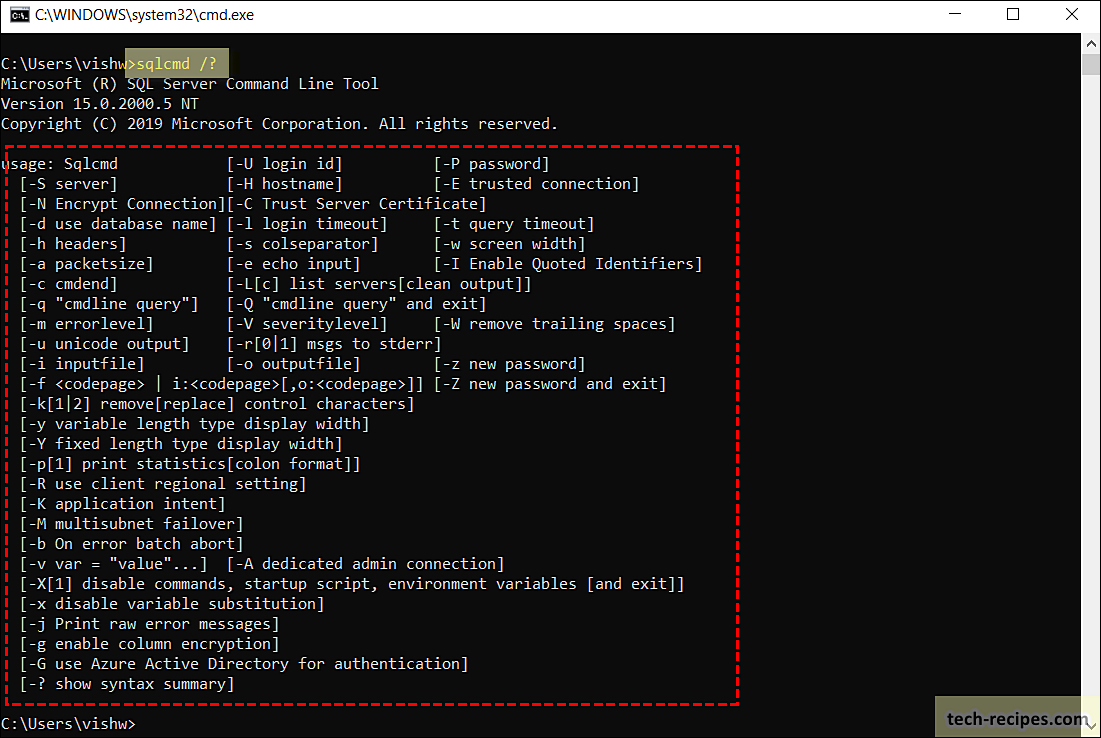Click the scrollbar up arrow icon
Image resolution: width=1101 pixels, height=738 pixels.
(x=1089, y=43)
